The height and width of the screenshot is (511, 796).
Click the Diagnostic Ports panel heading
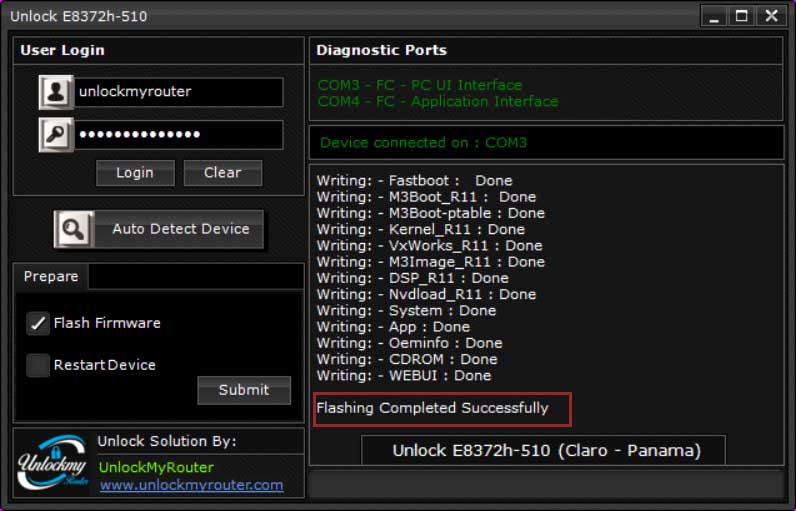point(381,50)
